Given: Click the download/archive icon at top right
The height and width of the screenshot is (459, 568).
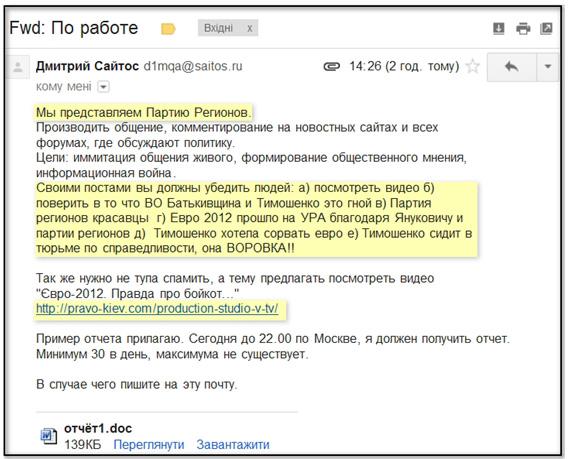Looking at the screenshot, I should click(499, 28).
